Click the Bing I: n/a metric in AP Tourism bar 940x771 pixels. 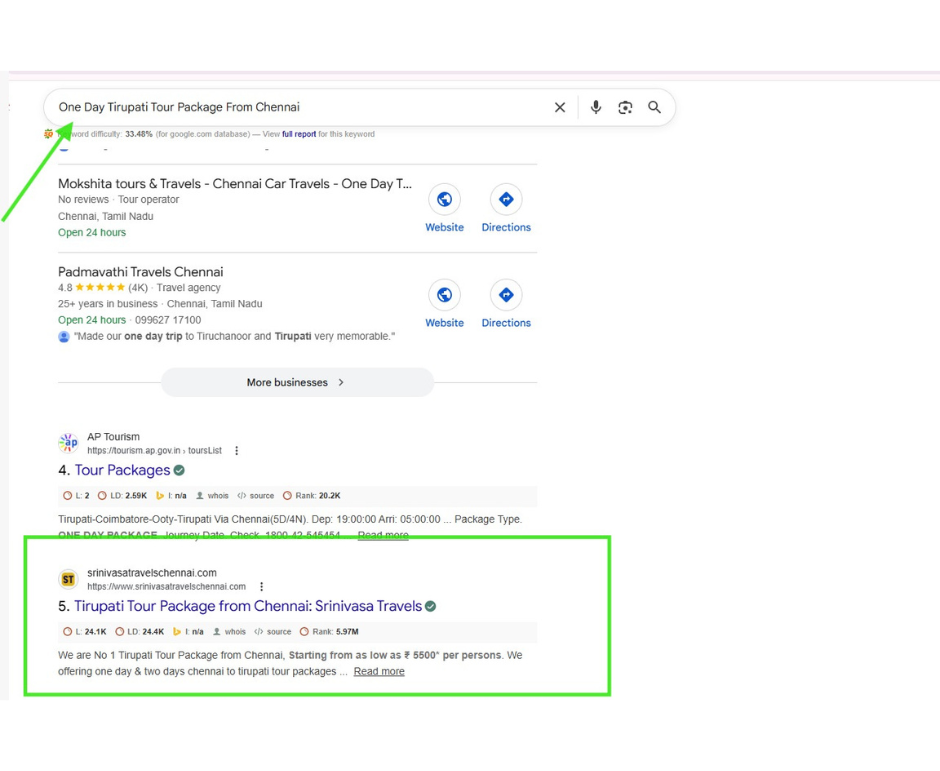pyautogui.click(x=171, y=496)
